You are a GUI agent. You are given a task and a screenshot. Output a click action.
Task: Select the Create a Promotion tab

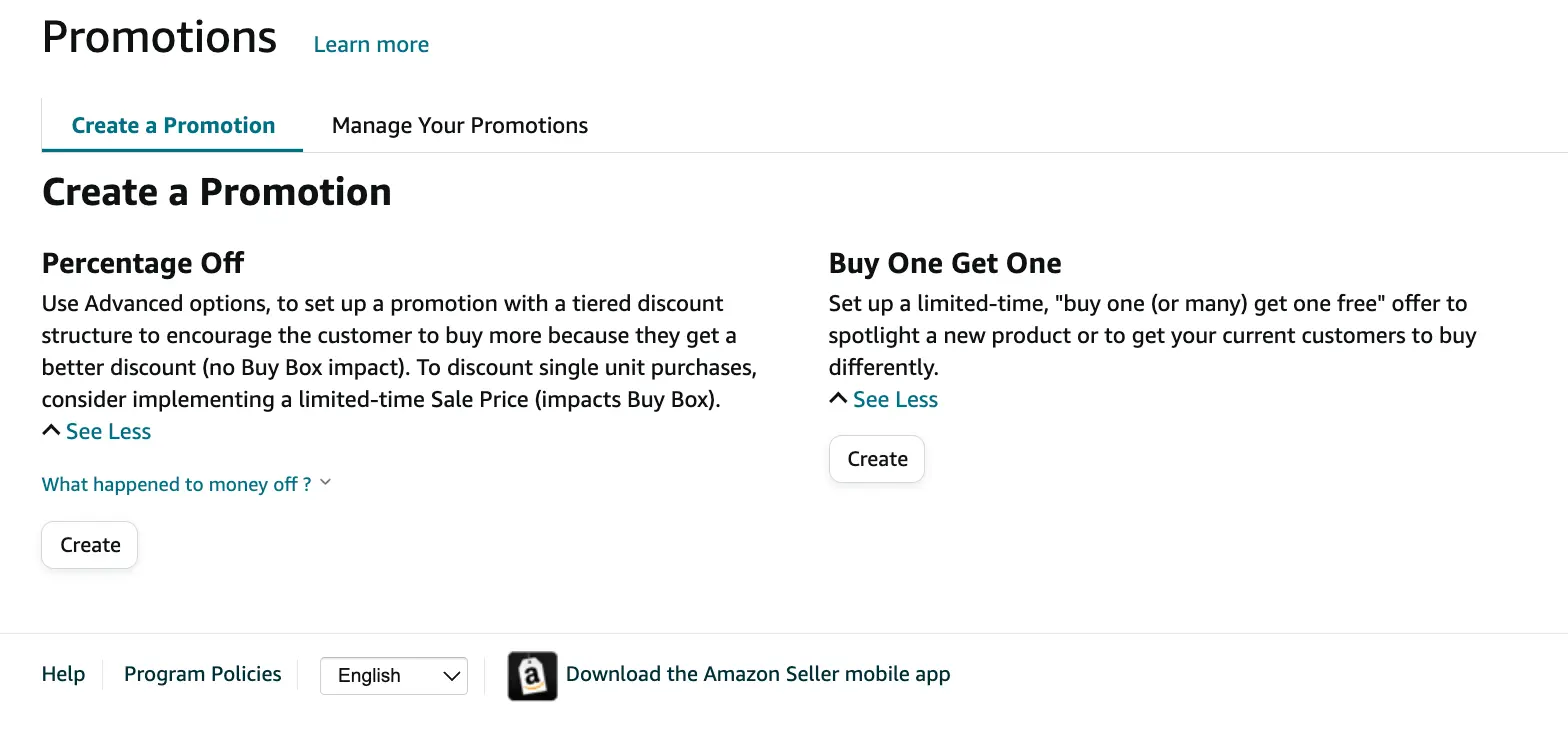click(x=172, y=125)
